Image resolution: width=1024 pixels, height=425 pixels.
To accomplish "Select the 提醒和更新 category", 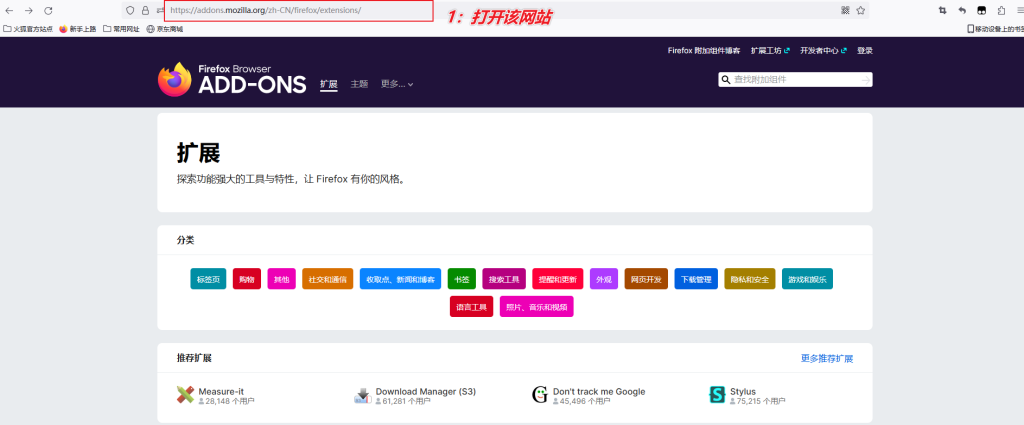I will click(x=558, y=279).
